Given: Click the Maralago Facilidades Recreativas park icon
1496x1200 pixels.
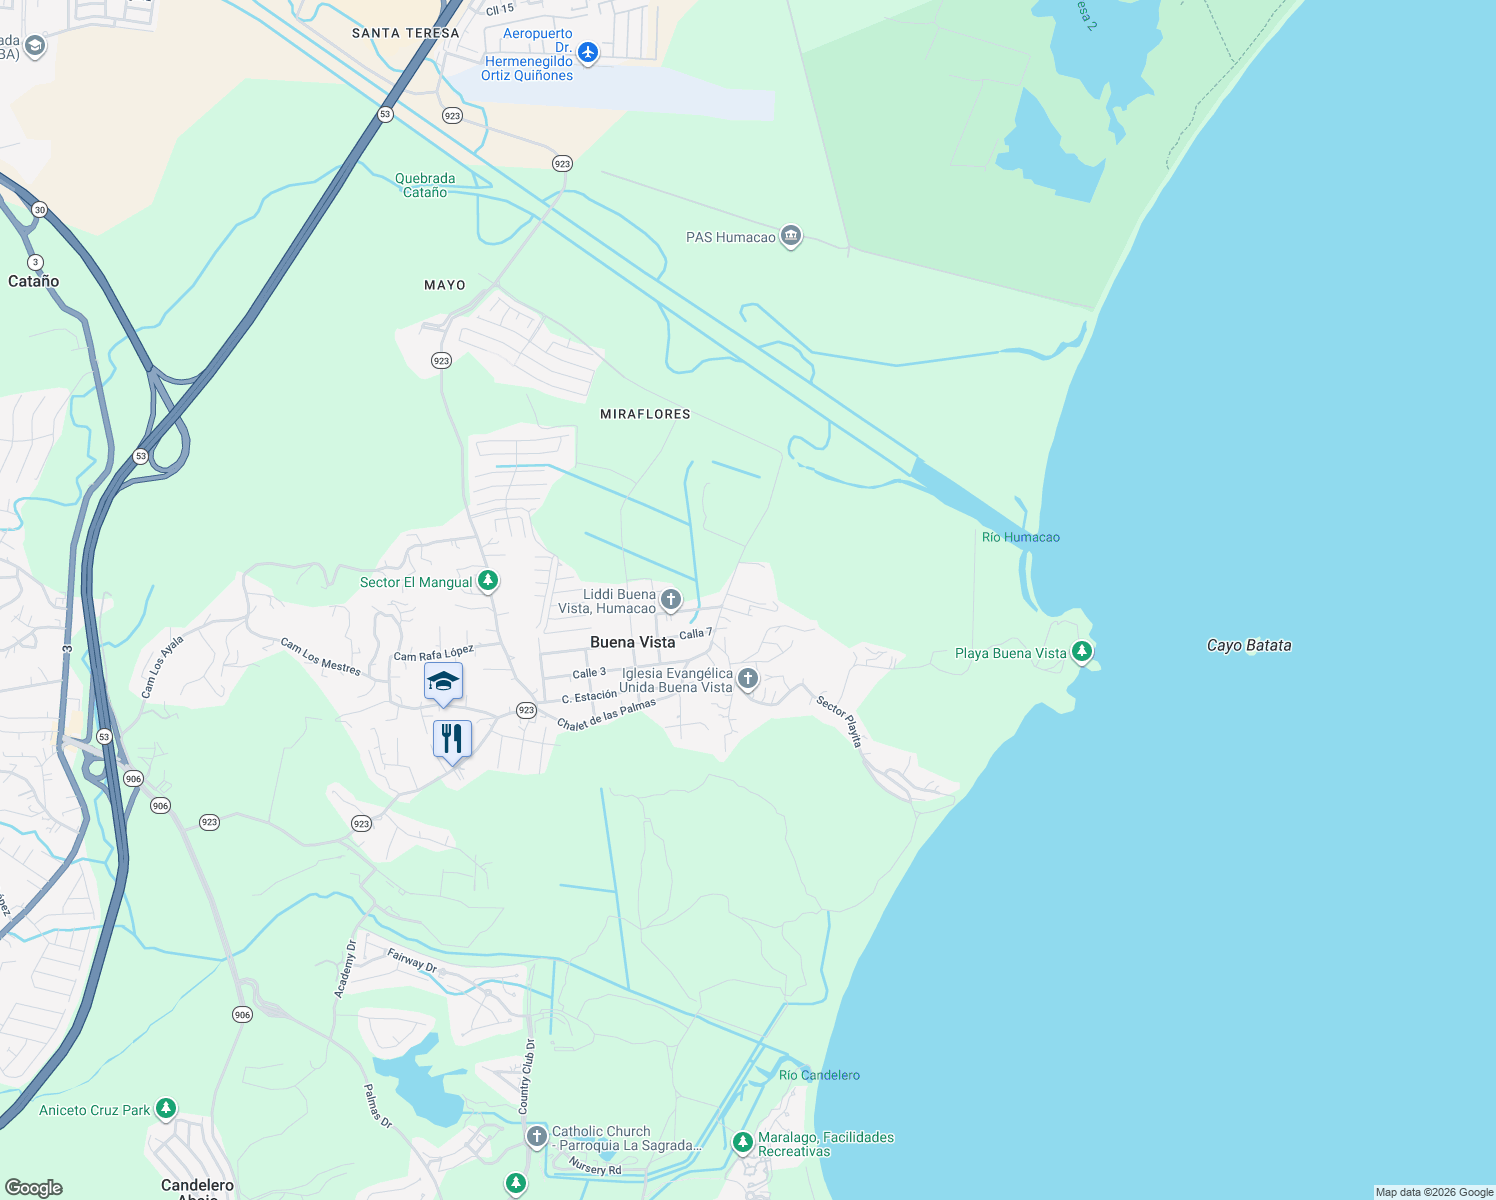Looking at the screenshot, I should coord(742,1142).
